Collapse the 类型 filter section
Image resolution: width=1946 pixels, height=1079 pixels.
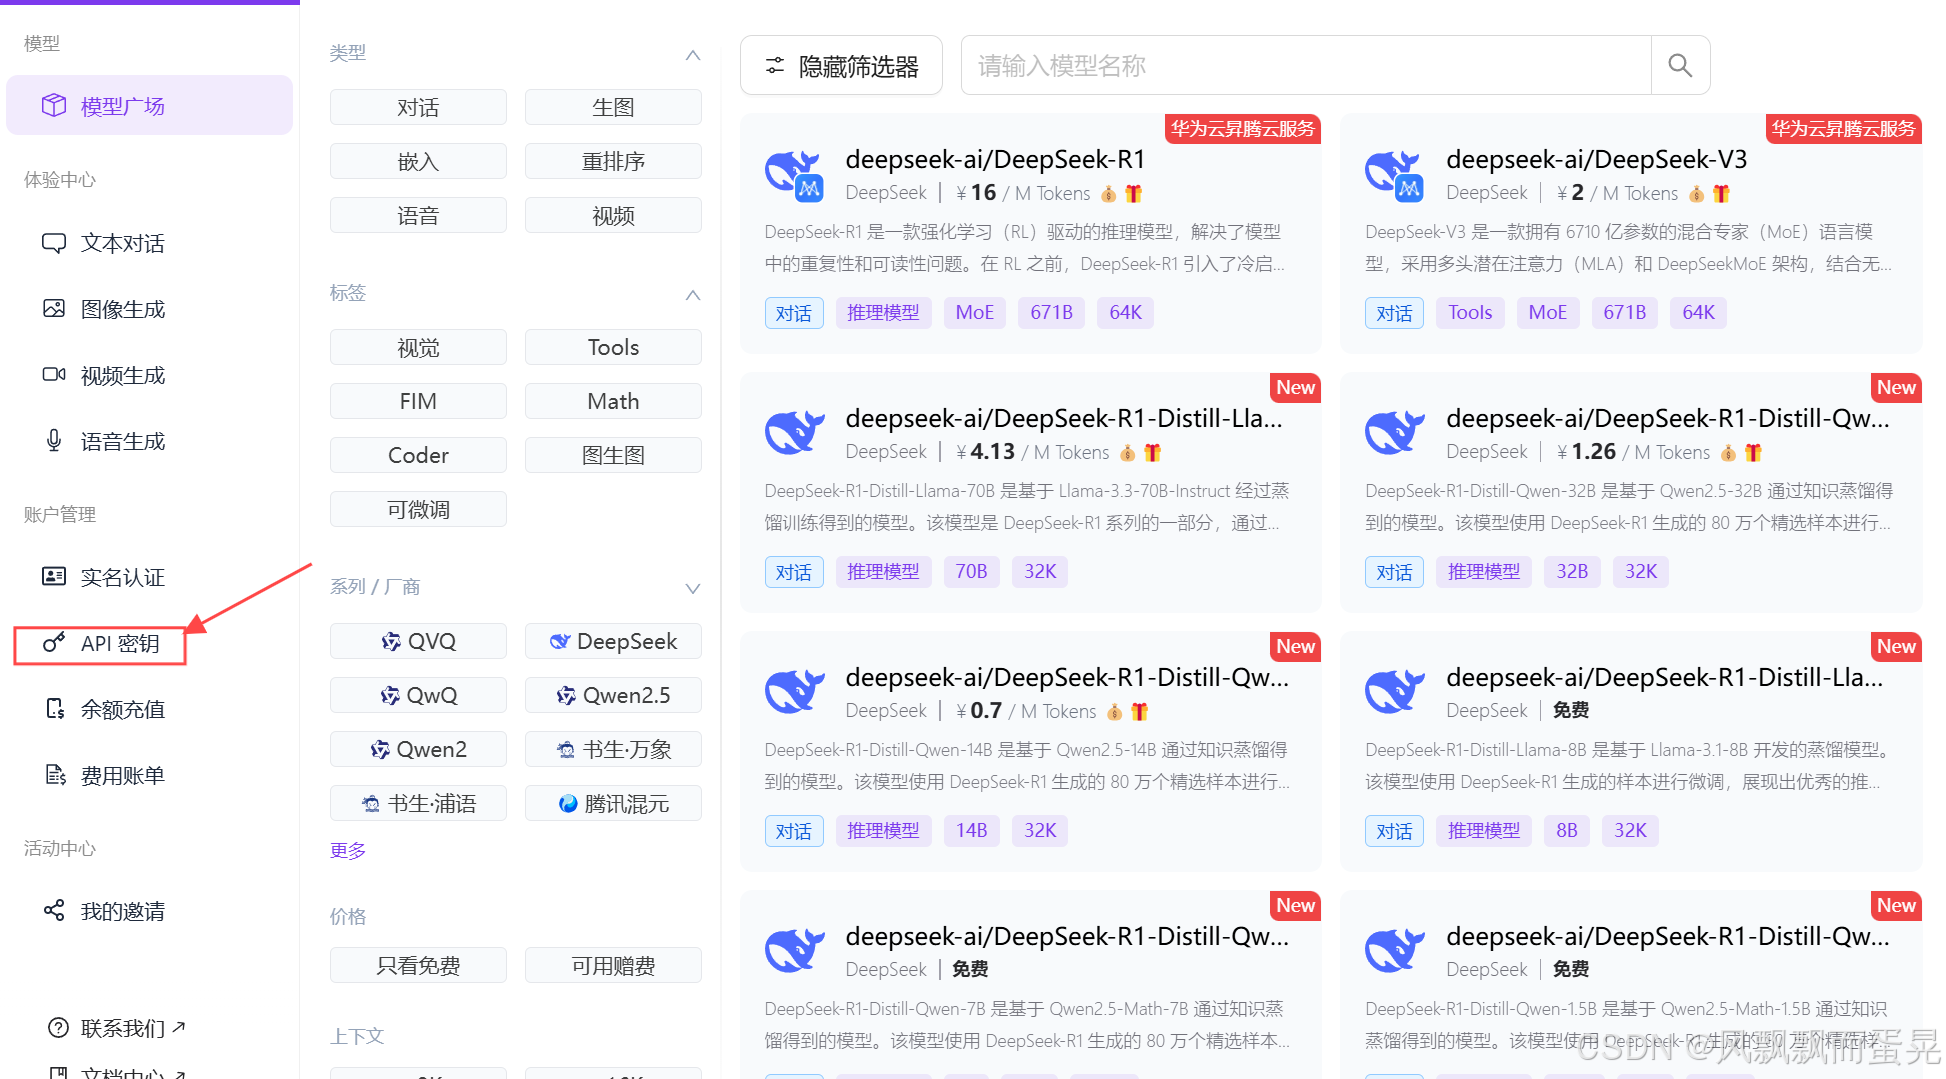point(692,54)
